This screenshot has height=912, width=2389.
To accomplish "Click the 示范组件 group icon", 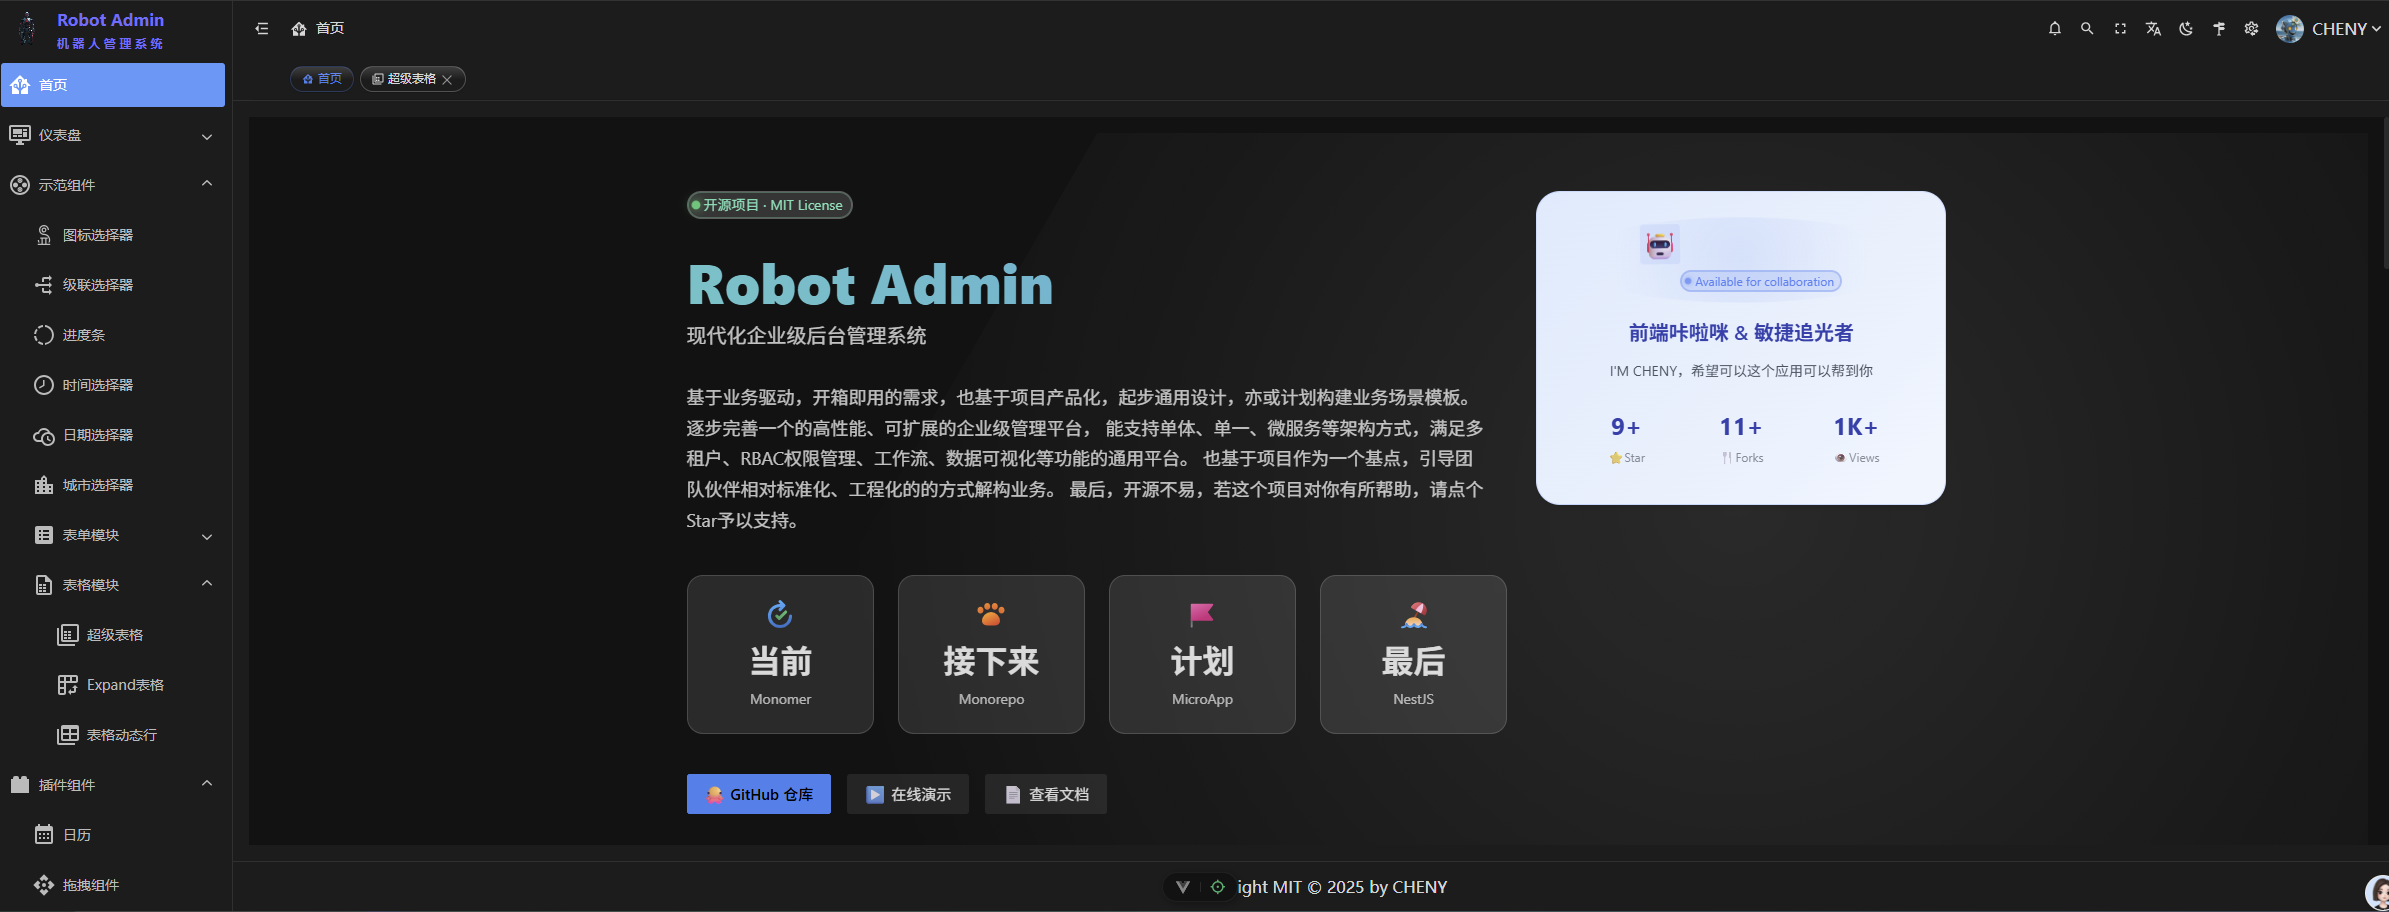I will [x=20, y=185].
